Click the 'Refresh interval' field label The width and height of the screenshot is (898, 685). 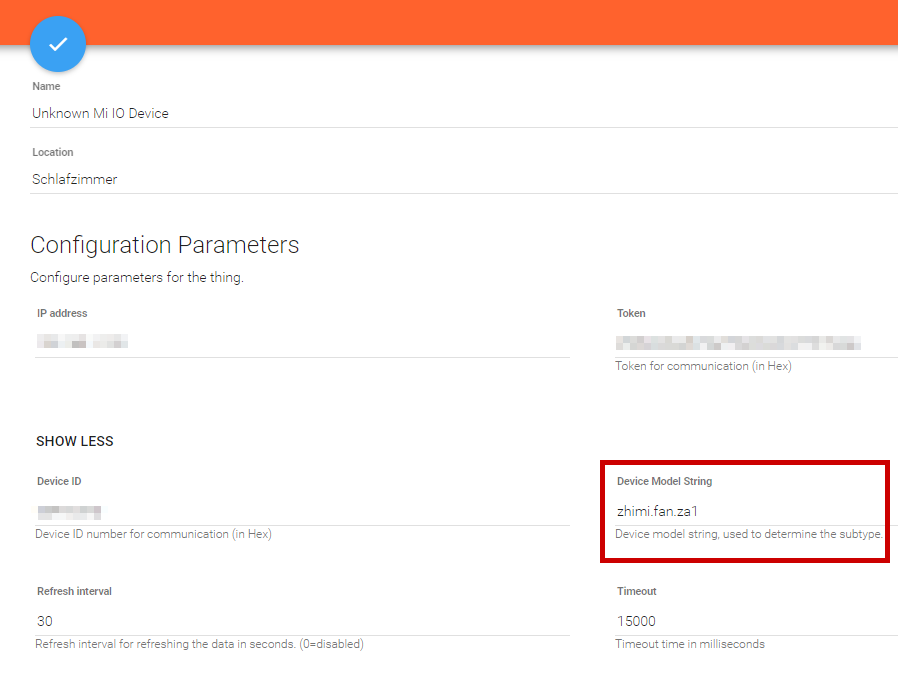pos(74,591)
